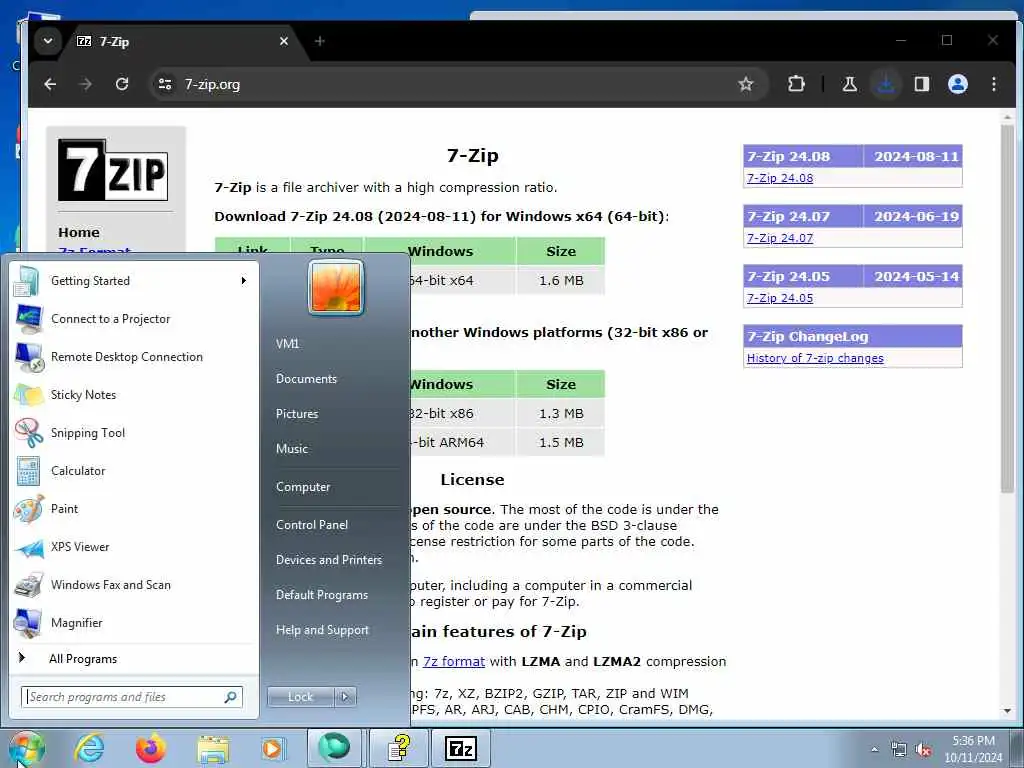Open Pictures from Start menu
1024x768 pixels.
pos(297,413)
